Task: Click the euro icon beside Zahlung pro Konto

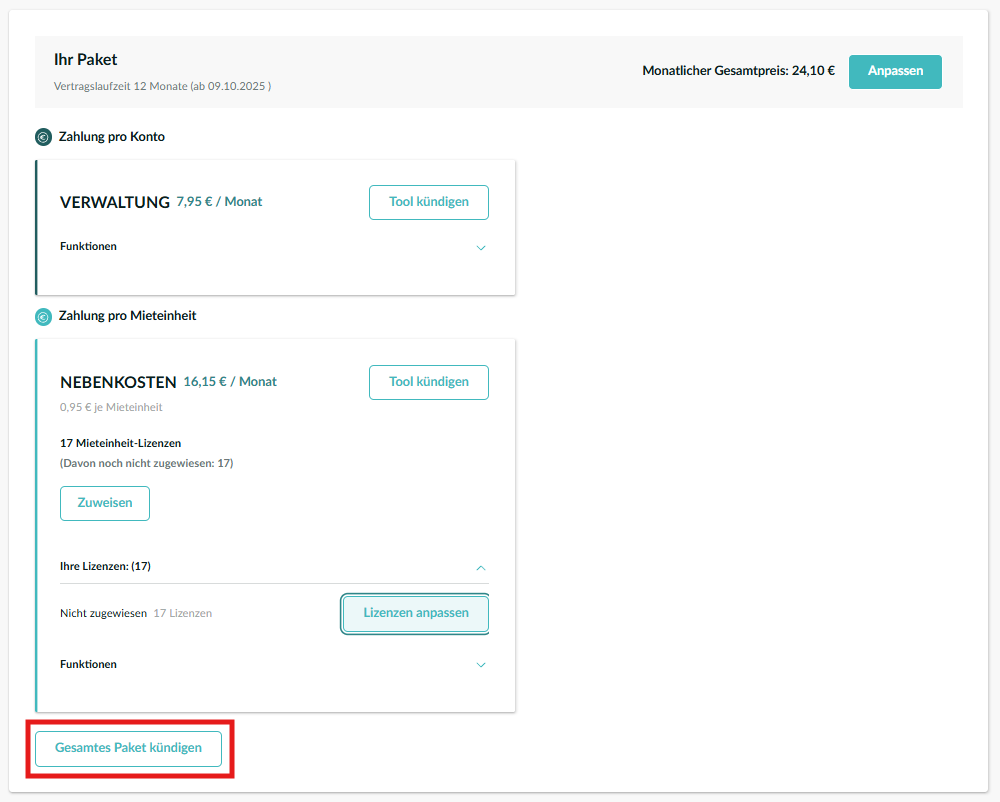Action: point(43,137)
